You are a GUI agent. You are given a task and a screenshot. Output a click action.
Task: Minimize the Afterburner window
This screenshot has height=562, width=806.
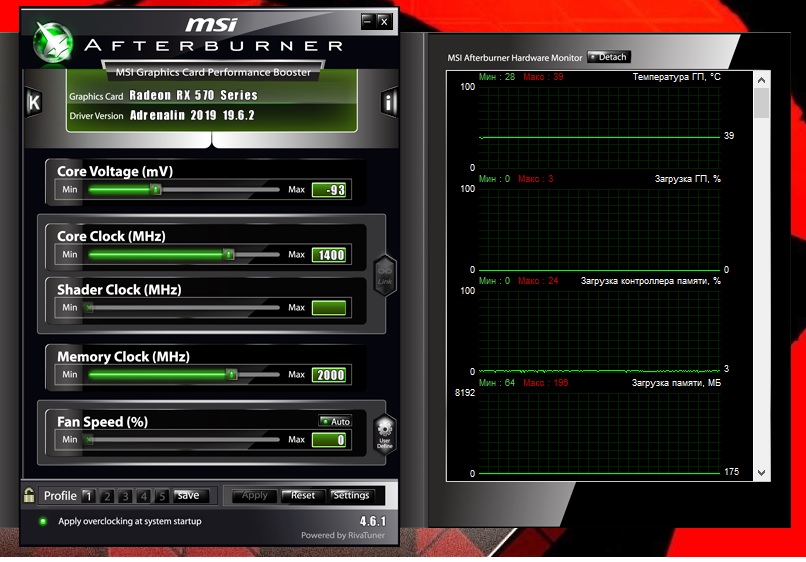(x=368, y=21)
